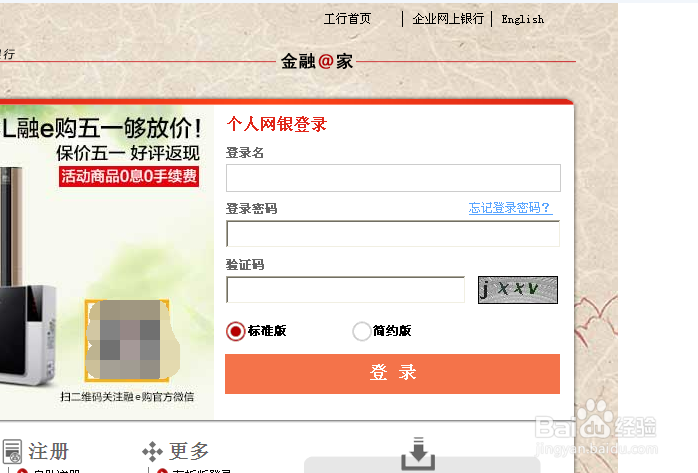Go to 企业网上银行 page
The image size is (698, 473).
[x=448, y=19]
